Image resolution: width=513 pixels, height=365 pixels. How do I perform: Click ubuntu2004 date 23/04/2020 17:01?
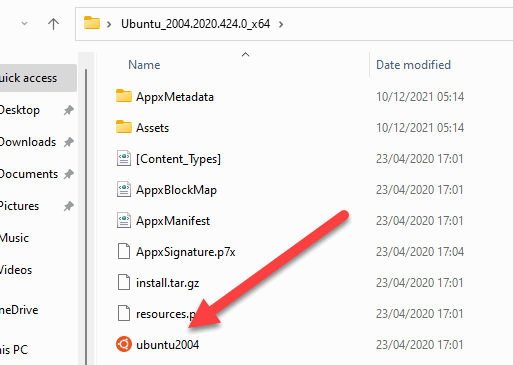pyautogui.click(x=420, y=345)
